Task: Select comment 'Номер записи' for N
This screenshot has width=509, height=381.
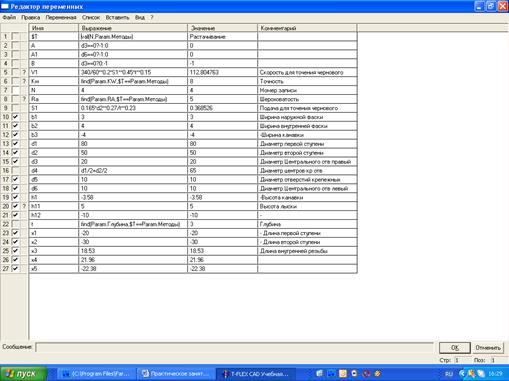Action: pos(307,90)
